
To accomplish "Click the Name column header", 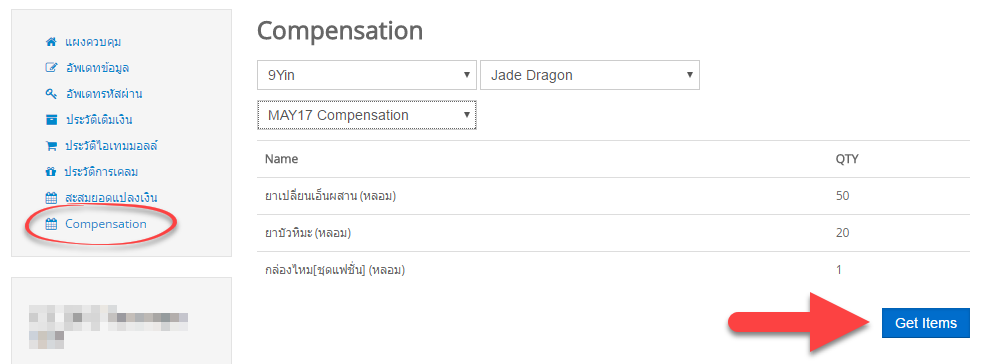I will 281,159.
